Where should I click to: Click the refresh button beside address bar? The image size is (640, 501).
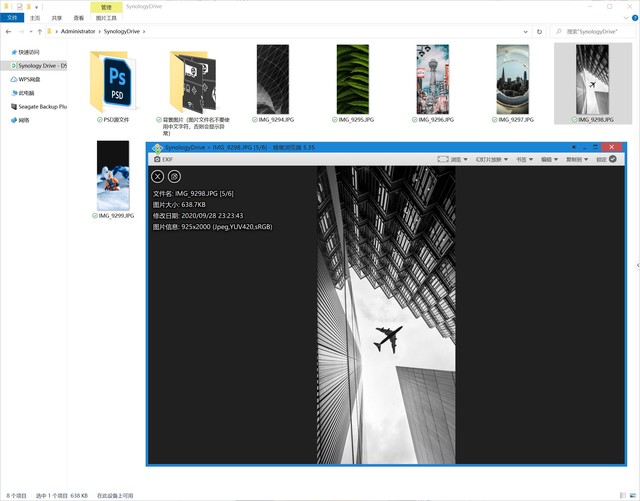(539, 31)
